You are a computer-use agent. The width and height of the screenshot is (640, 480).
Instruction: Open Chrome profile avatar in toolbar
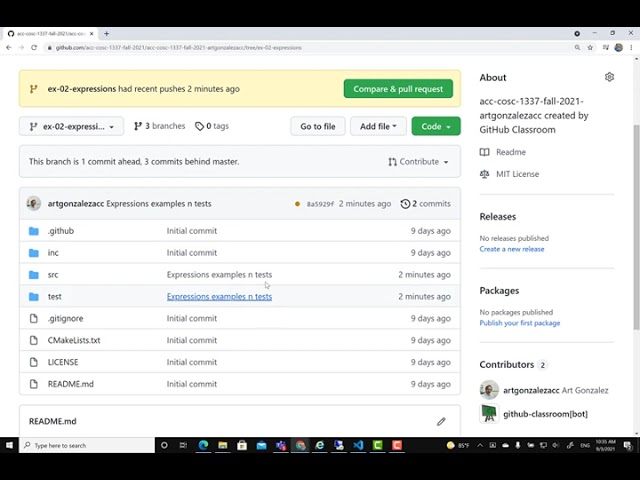point(619,47)
